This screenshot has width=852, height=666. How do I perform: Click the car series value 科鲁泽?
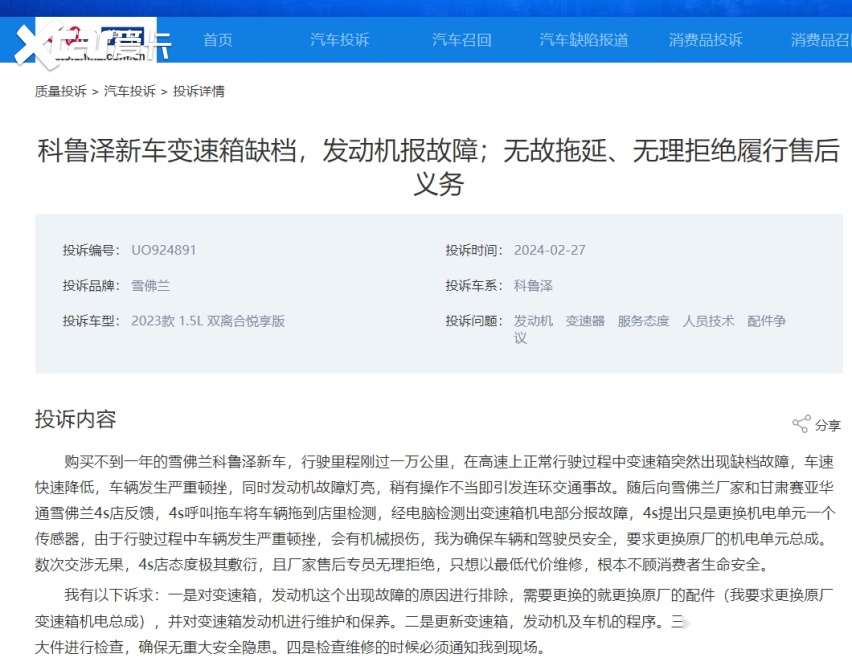[x=533, y=285]
